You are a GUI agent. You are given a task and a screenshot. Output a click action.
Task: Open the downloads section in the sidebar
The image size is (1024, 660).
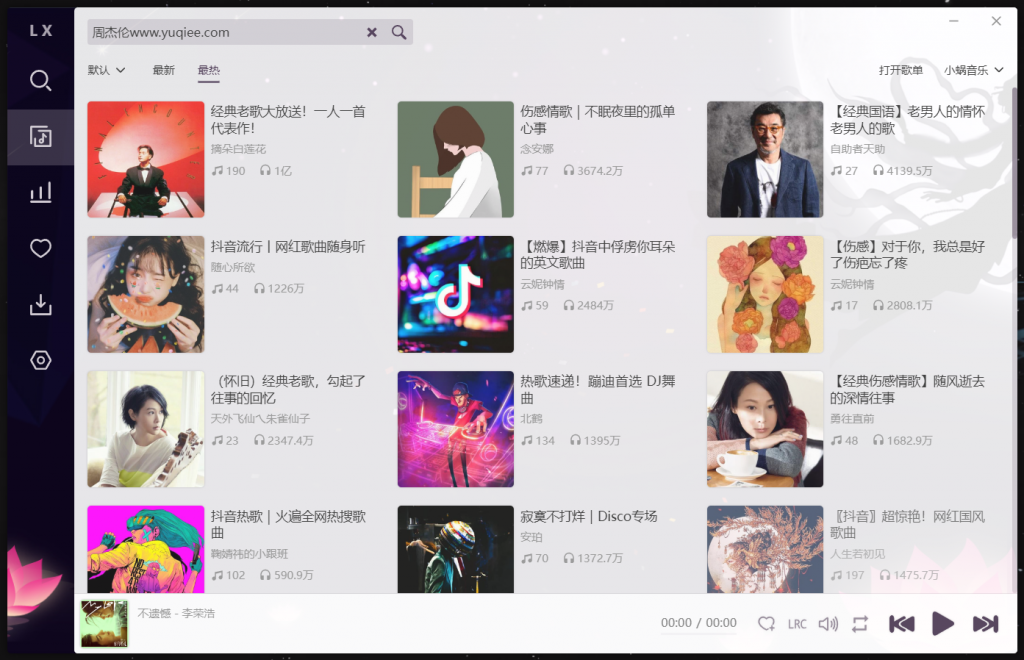(x=40, y=304)
